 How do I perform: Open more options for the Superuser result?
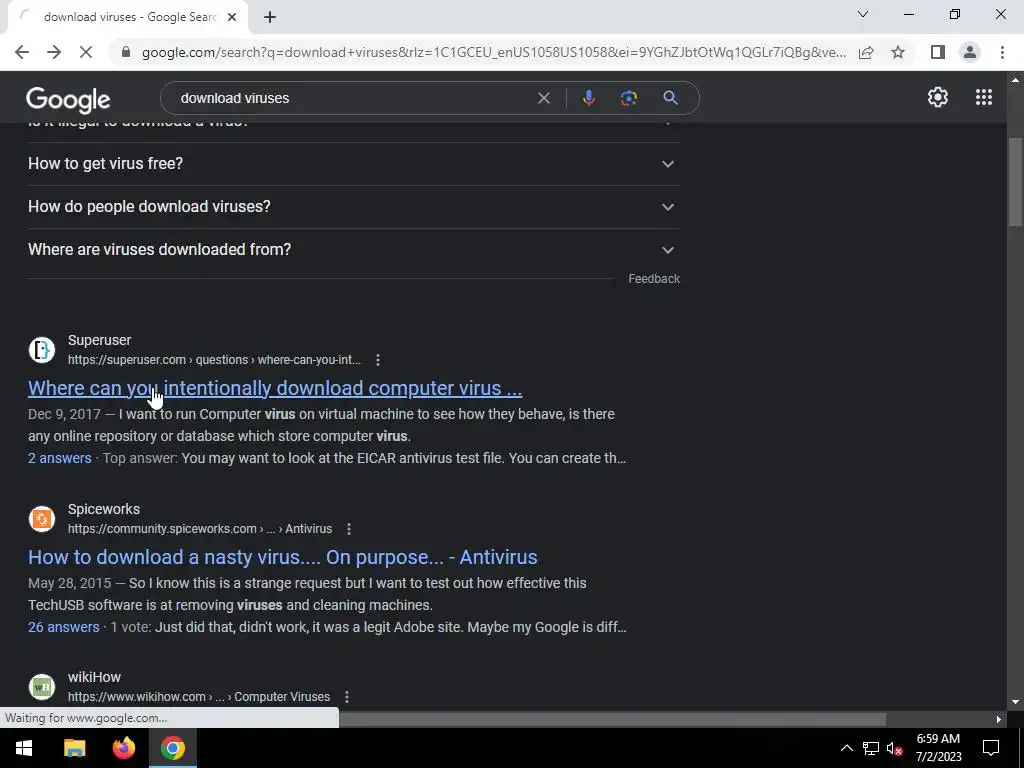tap(378, 360)
